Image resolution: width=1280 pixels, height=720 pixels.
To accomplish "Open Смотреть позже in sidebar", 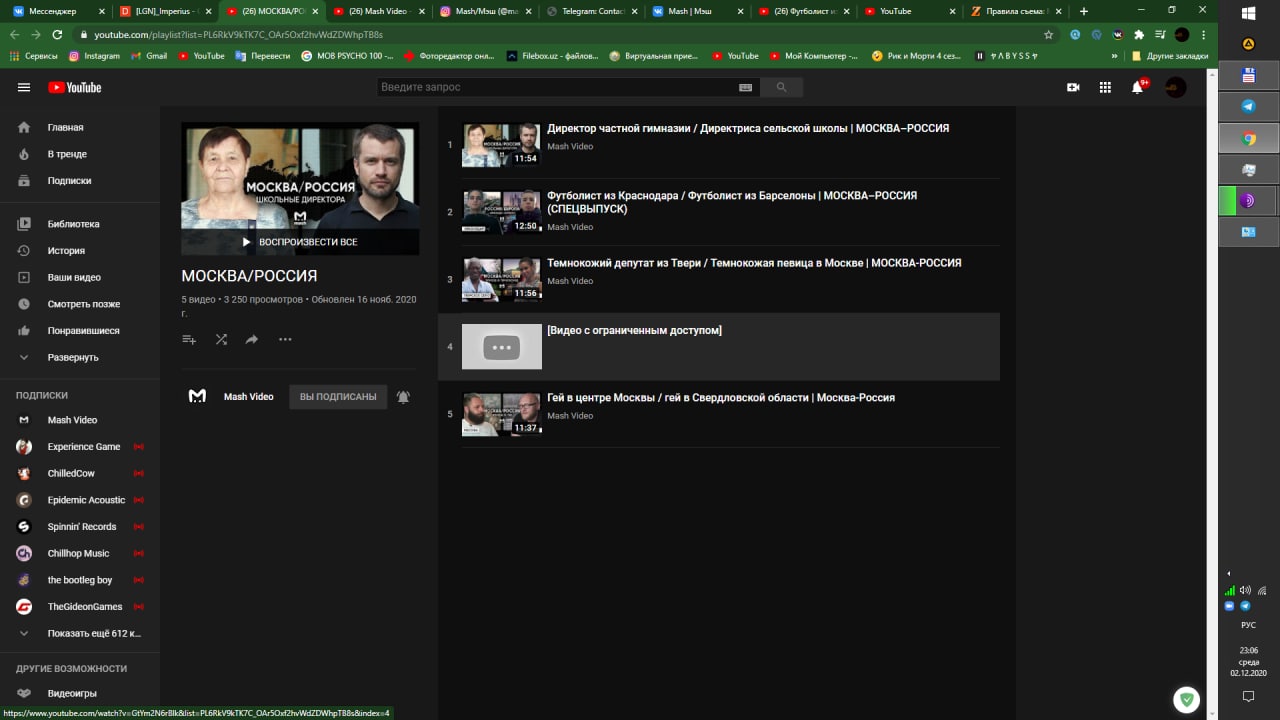I will tap(80, 304).
